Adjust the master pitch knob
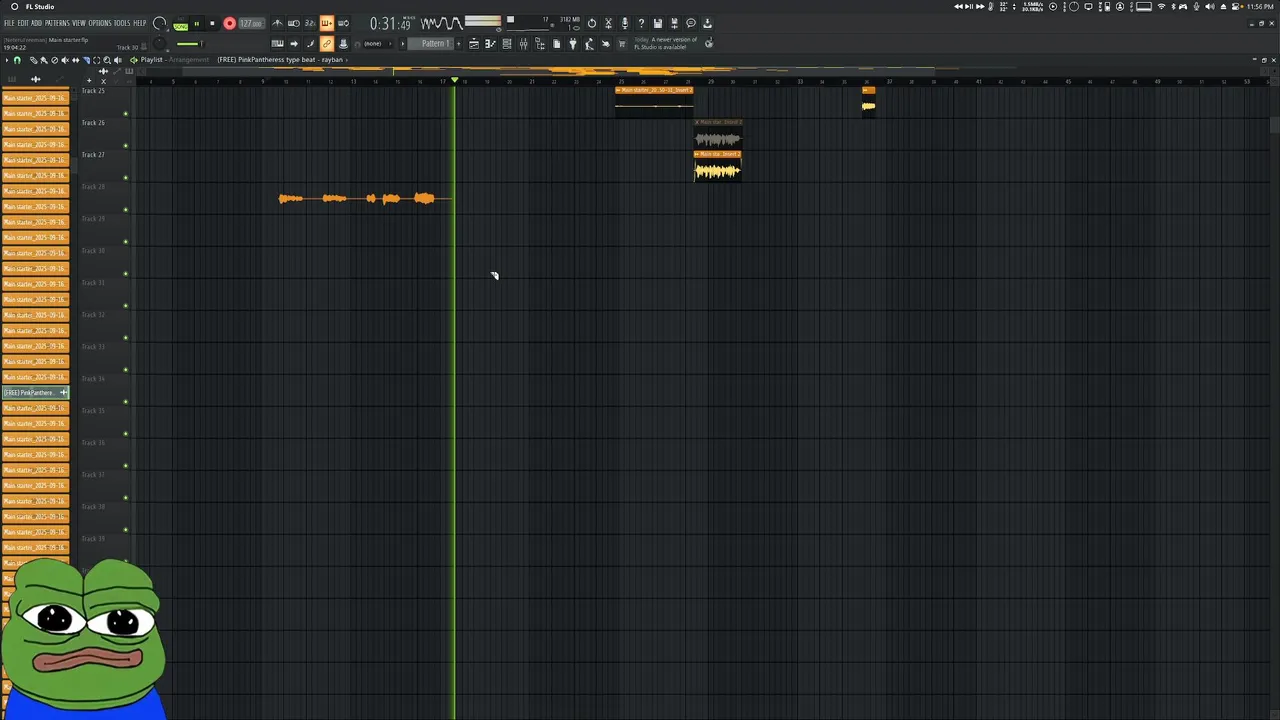 click(x=159, y=43)
